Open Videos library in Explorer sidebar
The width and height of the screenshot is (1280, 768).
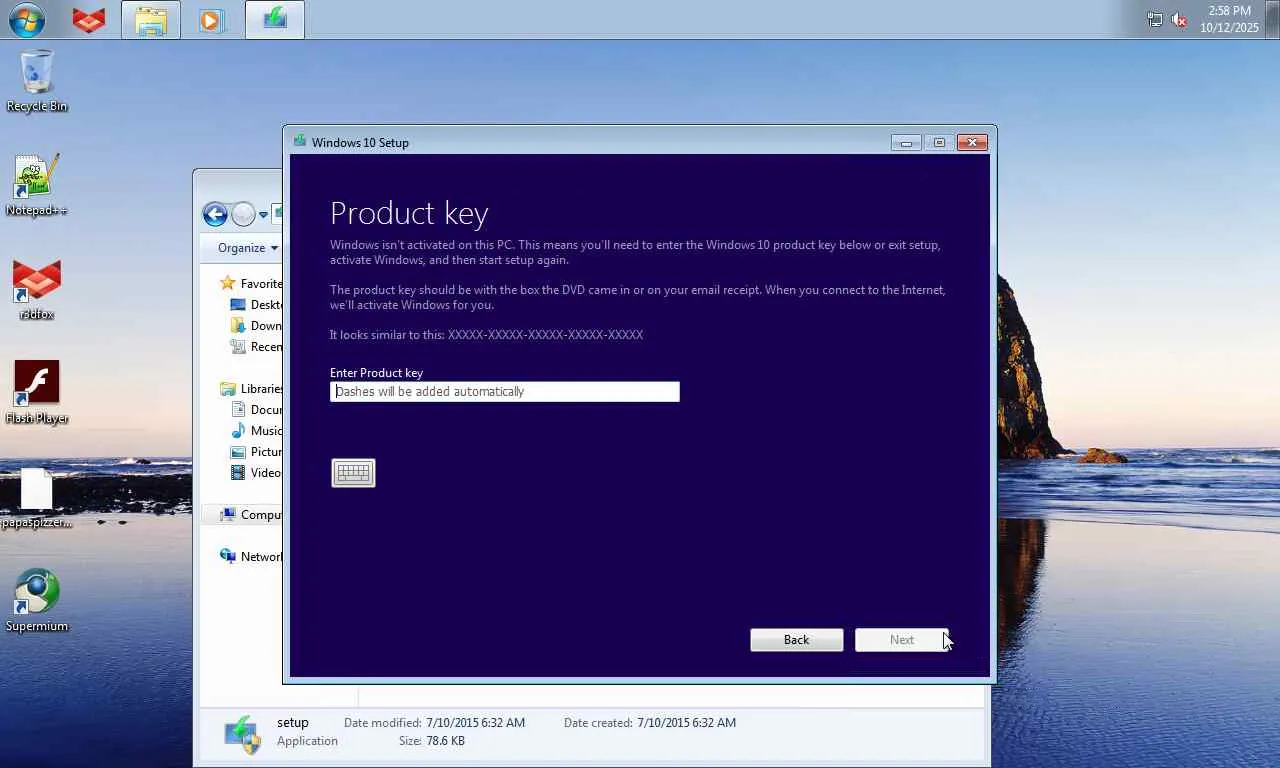pyautogui.click(x=256, y=473)
